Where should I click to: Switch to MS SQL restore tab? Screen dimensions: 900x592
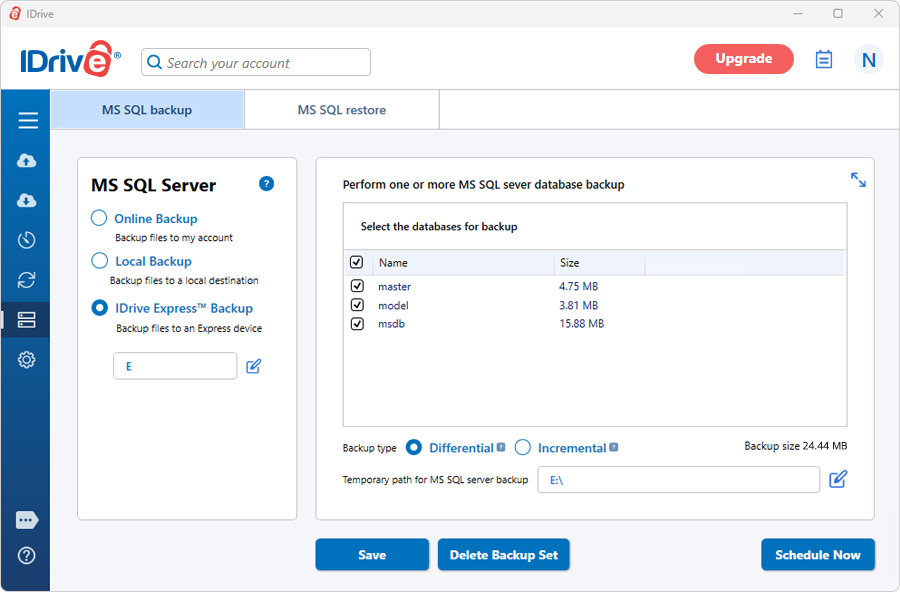(342, 110)
